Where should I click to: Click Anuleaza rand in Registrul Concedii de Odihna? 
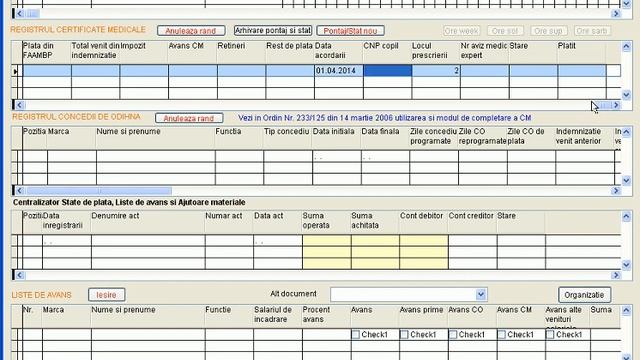[189, 118]
